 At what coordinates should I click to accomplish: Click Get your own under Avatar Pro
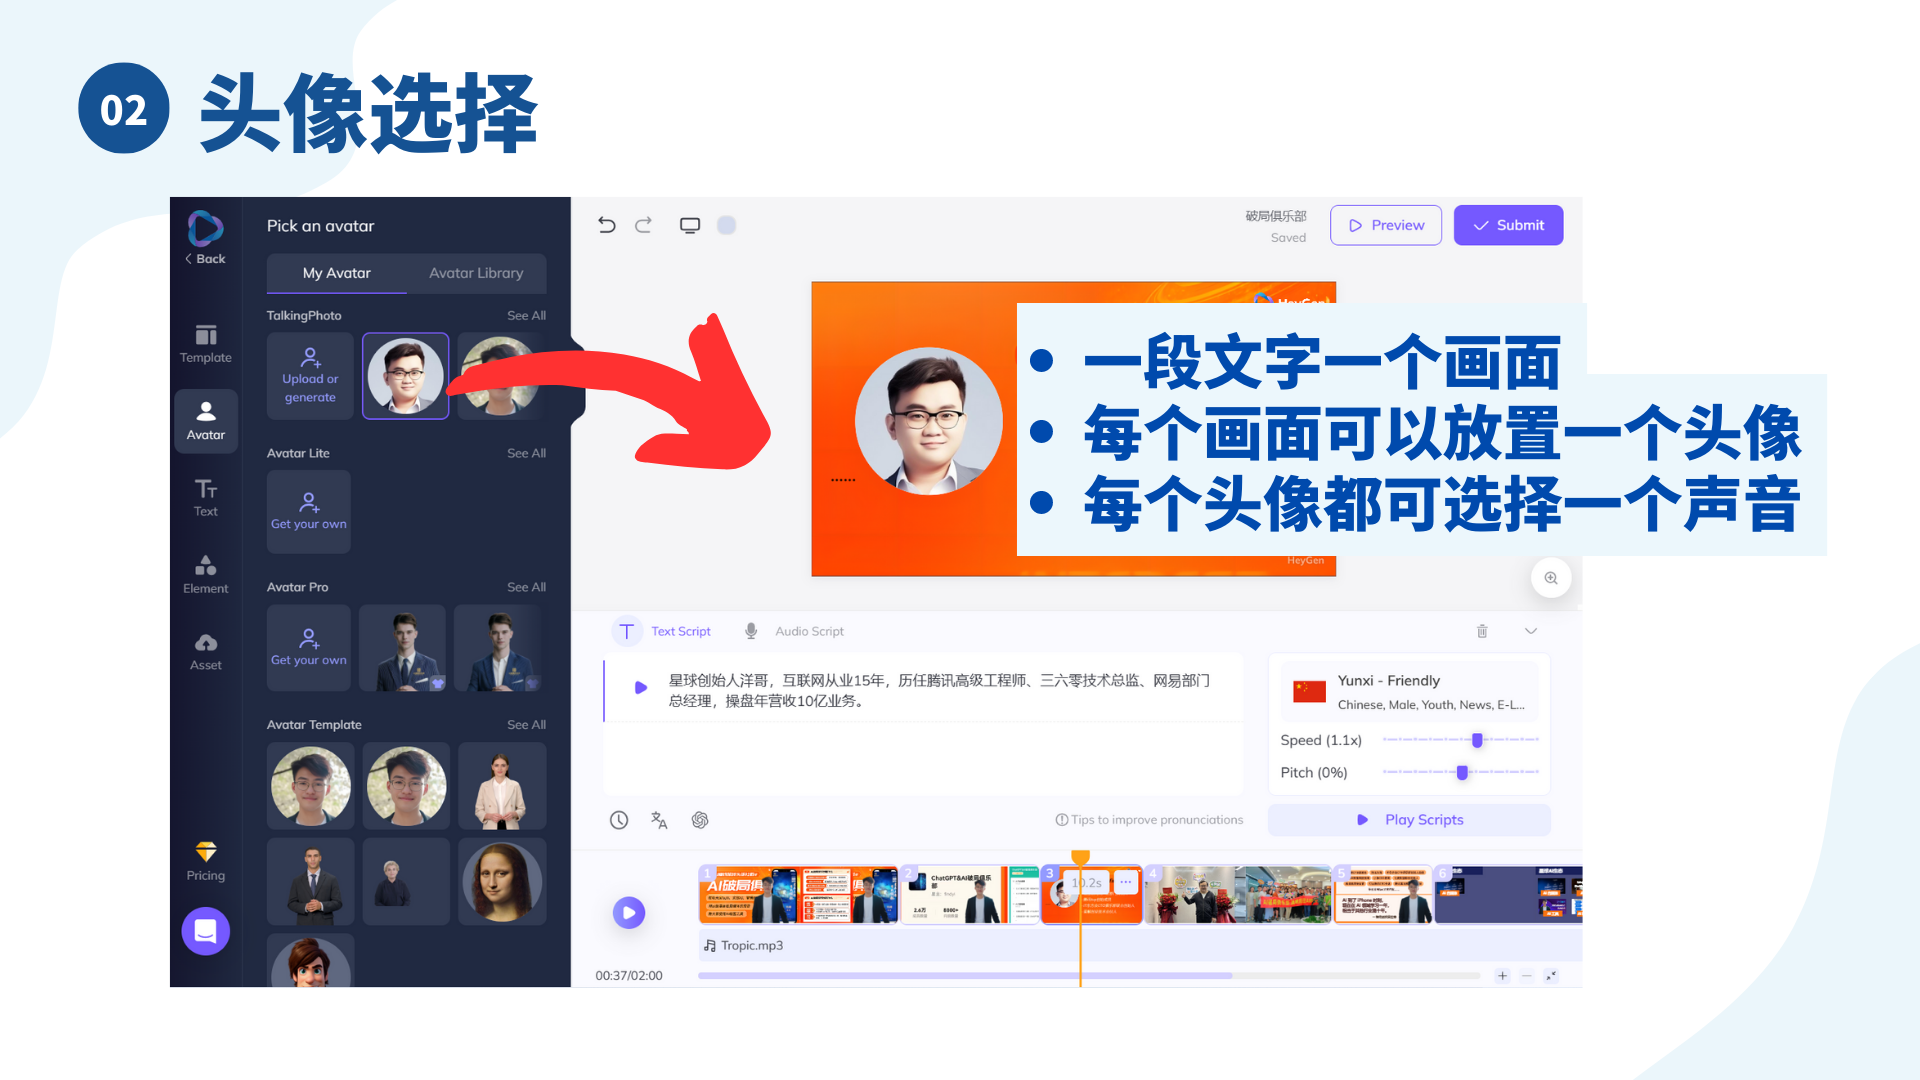pos(308,647)
